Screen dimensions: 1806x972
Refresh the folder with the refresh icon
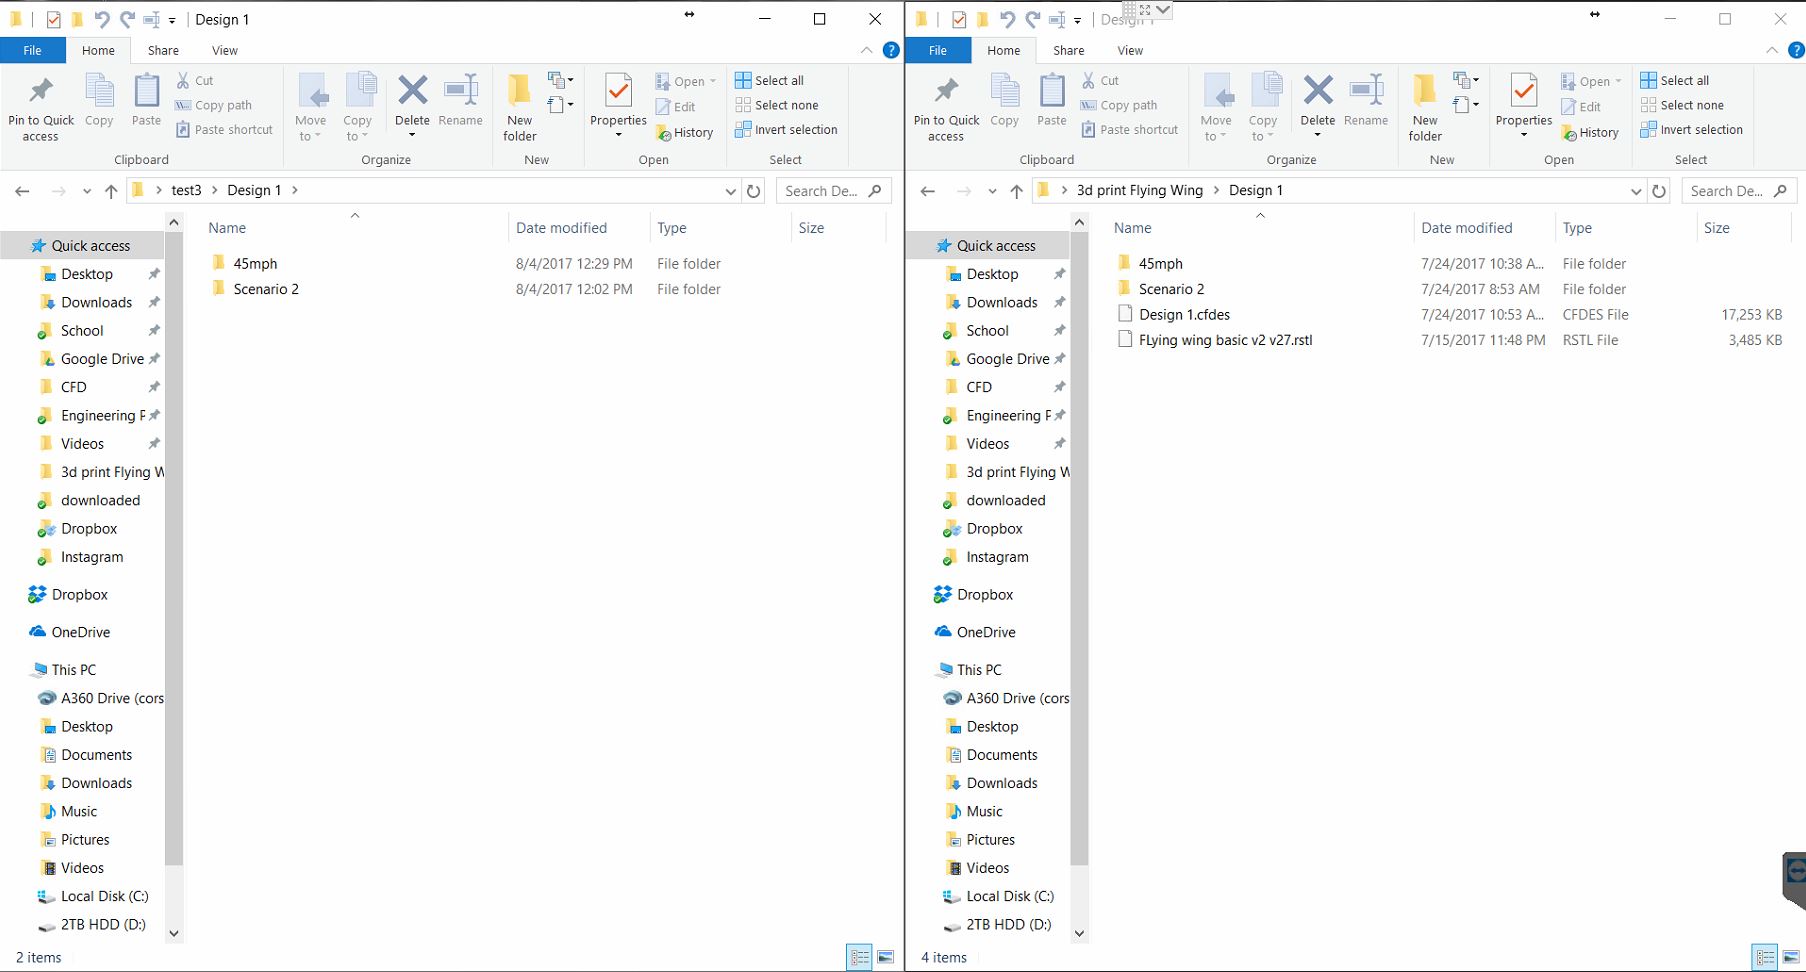[753, 190]
